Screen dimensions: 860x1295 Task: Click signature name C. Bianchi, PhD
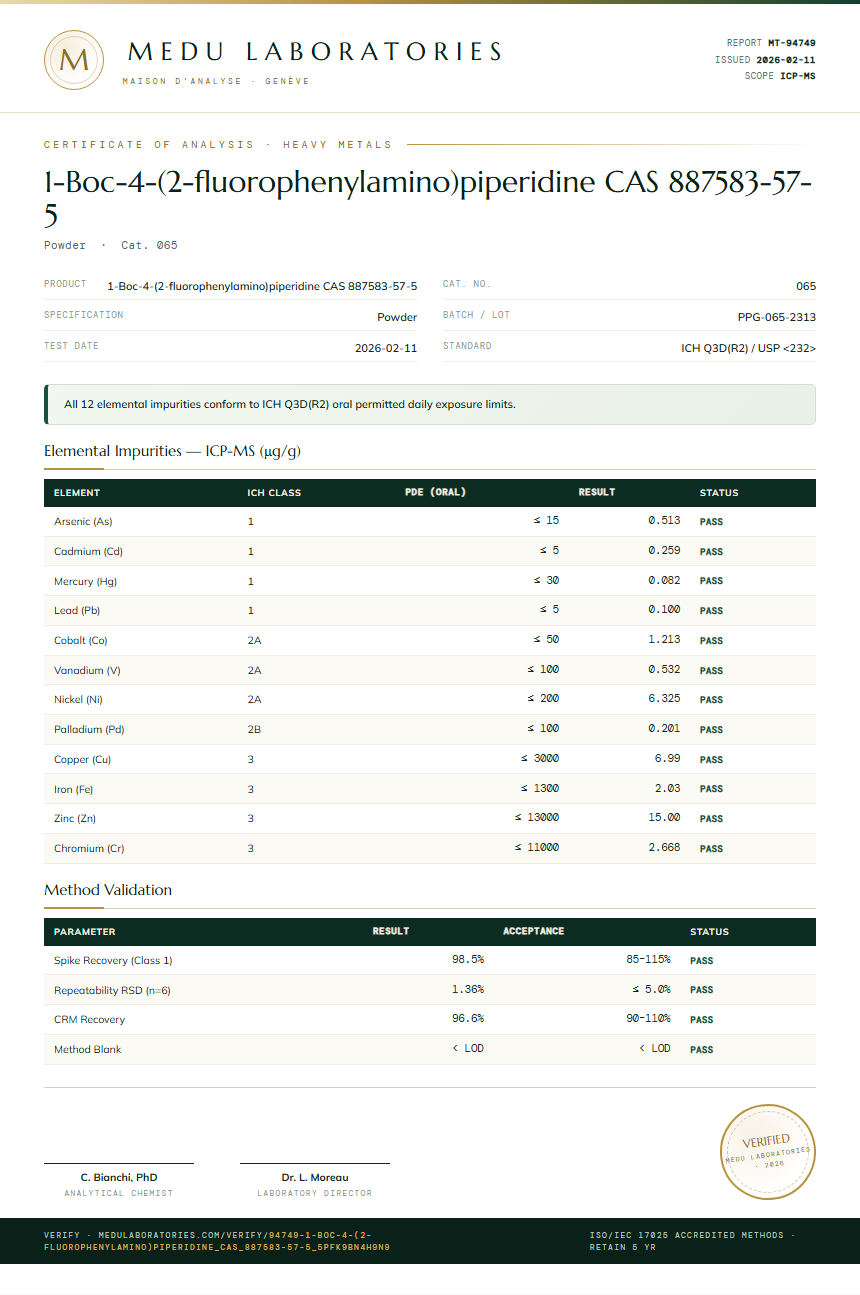[x=119, y=1178]
